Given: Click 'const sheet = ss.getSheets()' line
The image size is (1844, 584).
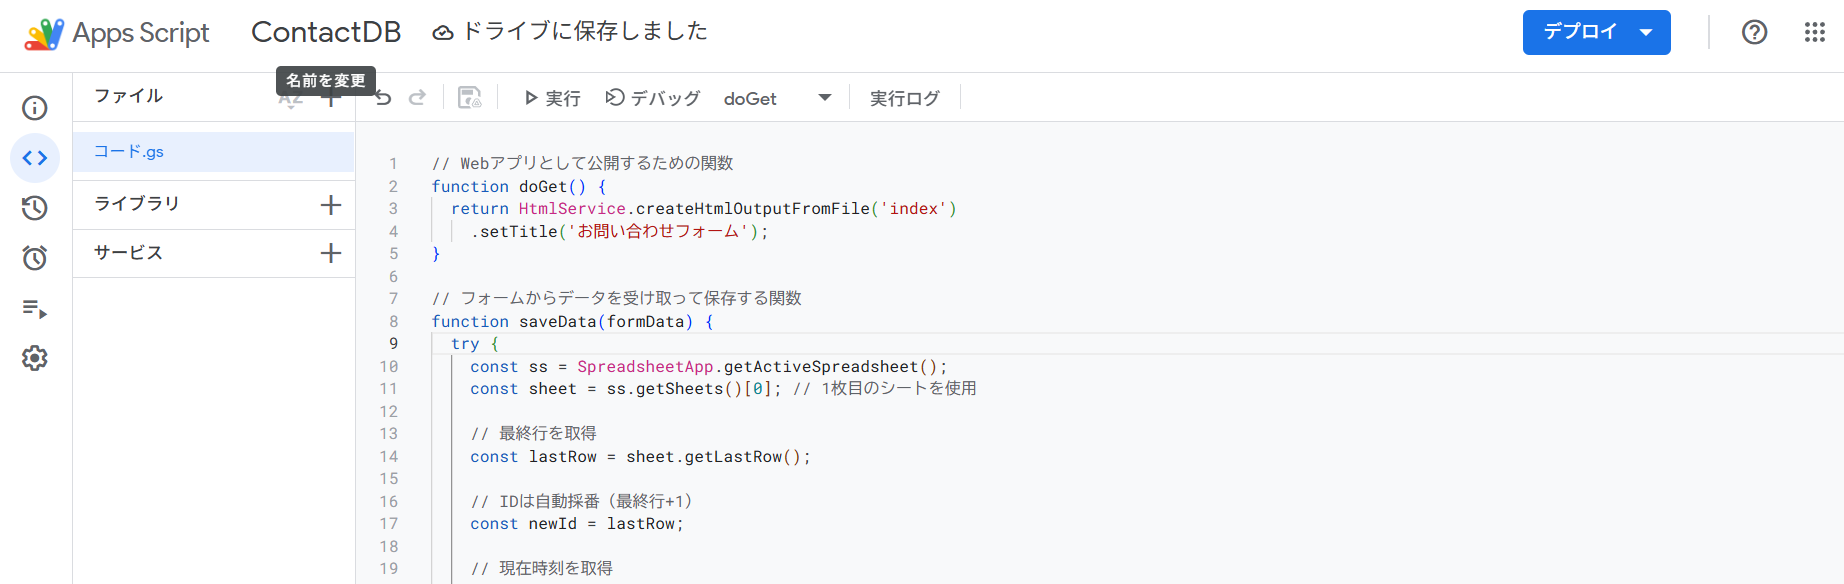Looking at the screenshot, I should pos(723,389).
